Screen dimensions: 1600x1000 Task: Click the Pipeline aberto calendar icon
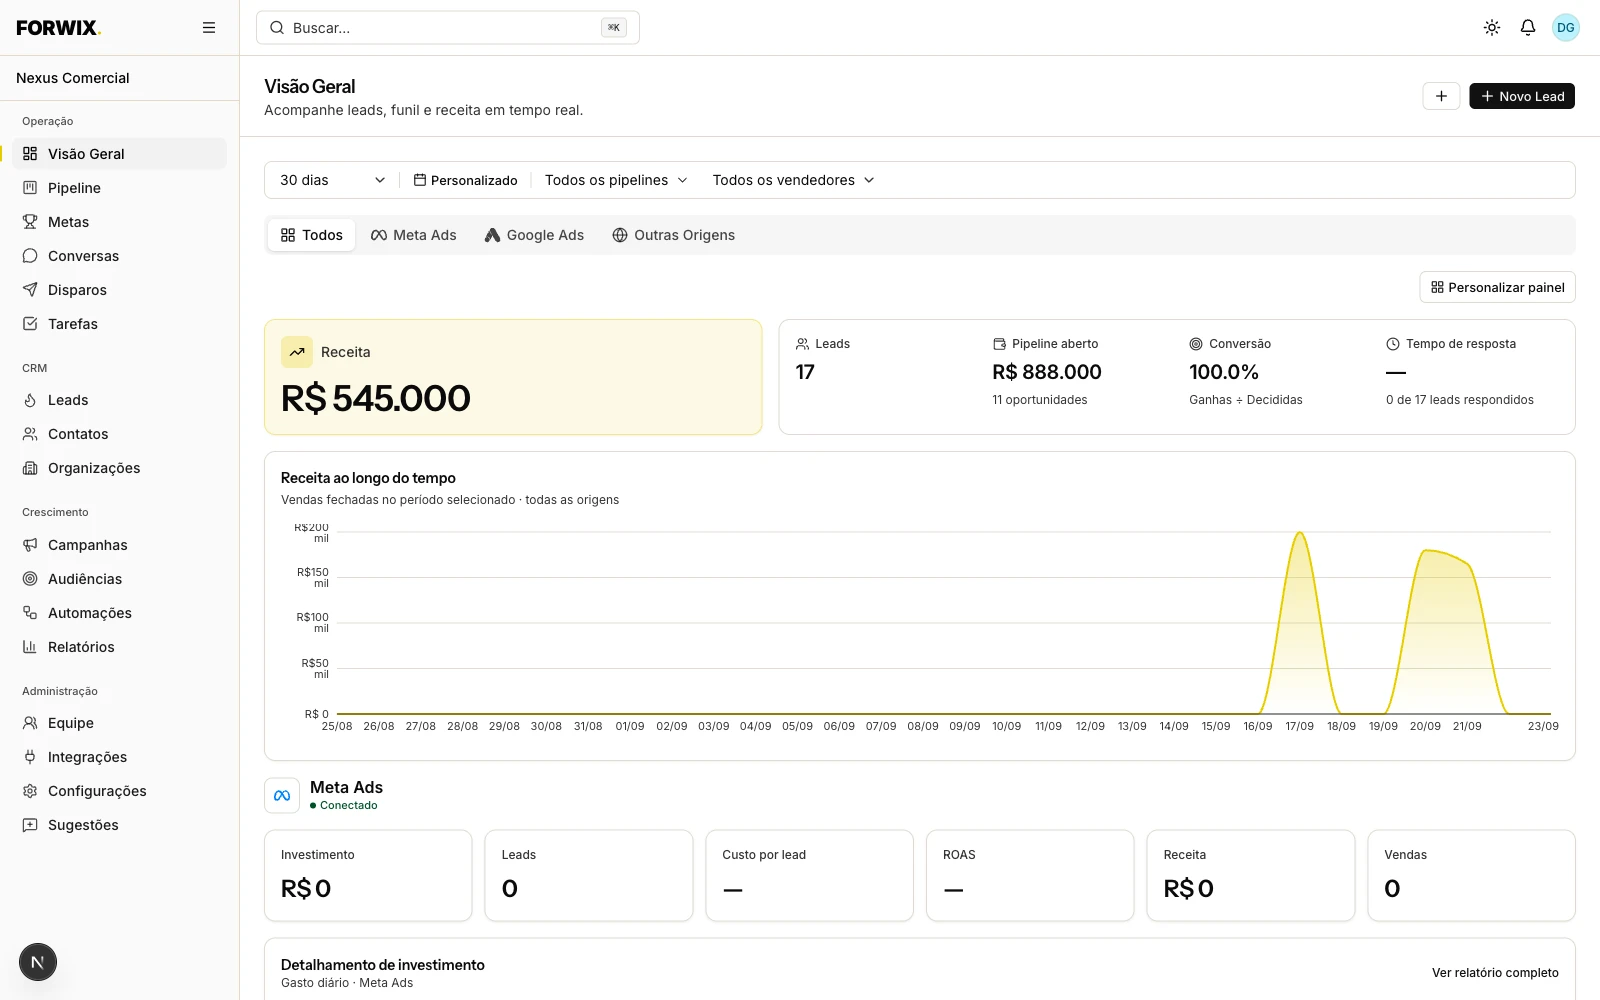click(x=999, y=344)
